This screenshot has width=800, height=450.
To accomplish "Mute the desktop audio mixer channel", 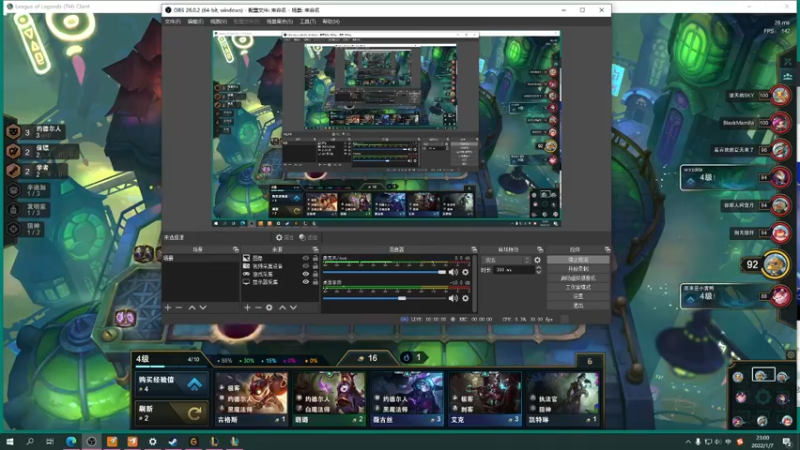I will click(x=453, y=298).
